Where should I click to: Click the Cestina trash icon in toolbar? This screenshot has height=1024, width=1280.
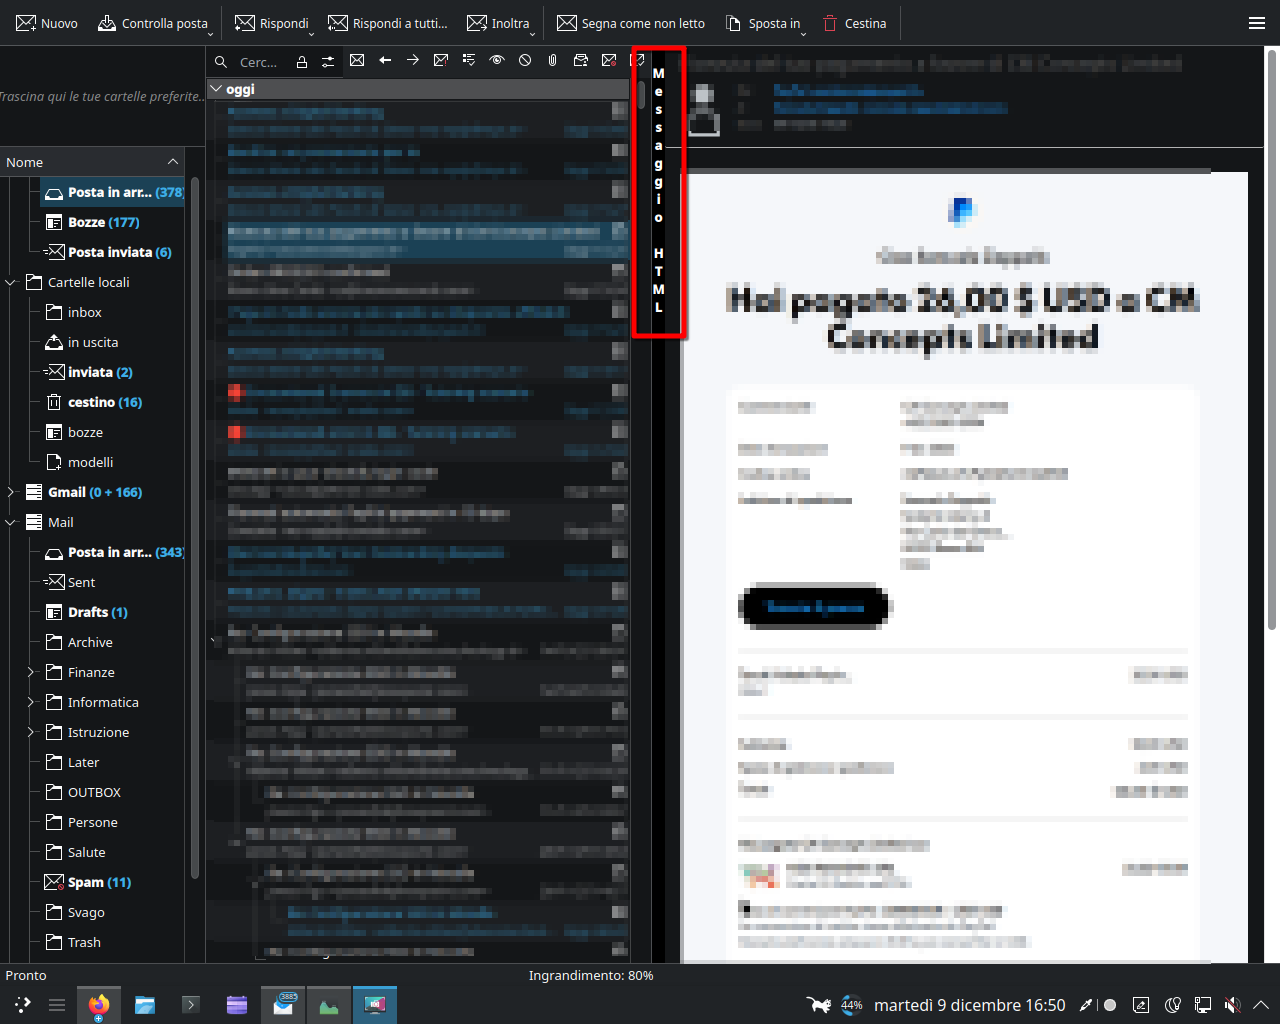tap(830, 23)
